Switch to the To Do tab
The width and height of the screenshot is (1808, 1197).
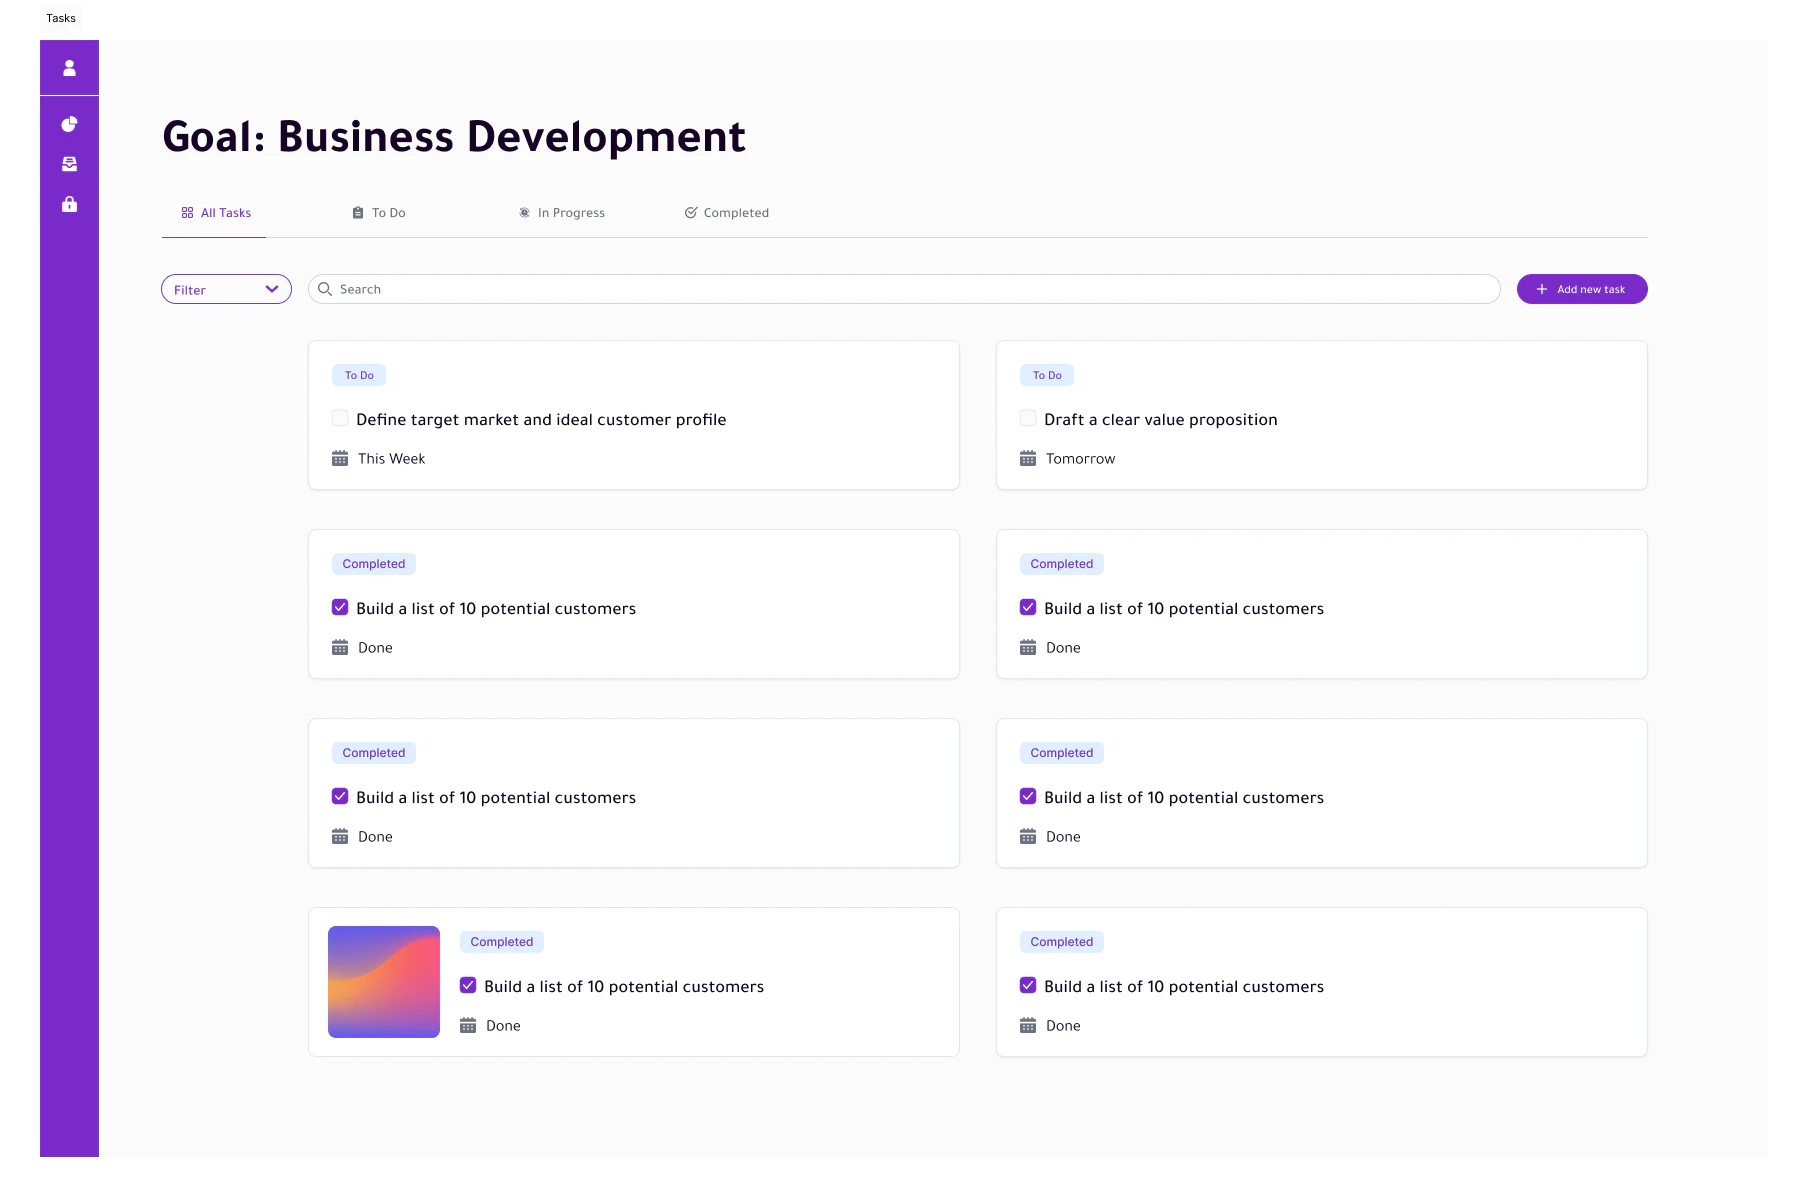(379, 213)
